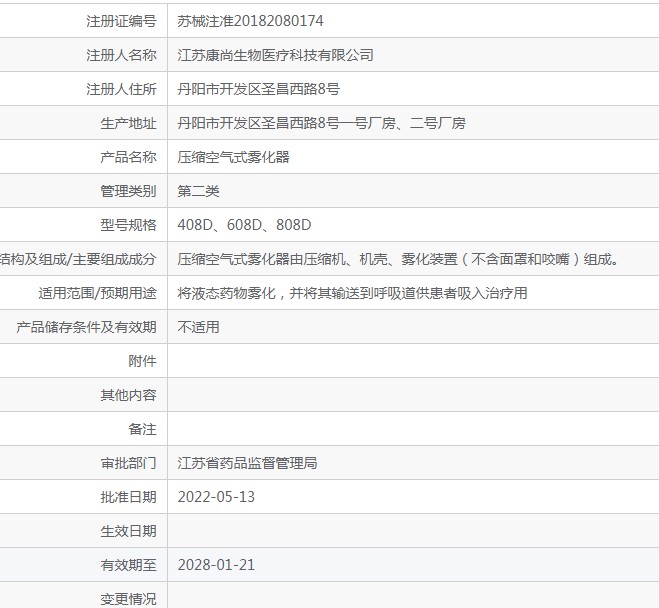Click the label 生效日期
This screenshot has height=608, width=659.
tap(128, 531)
